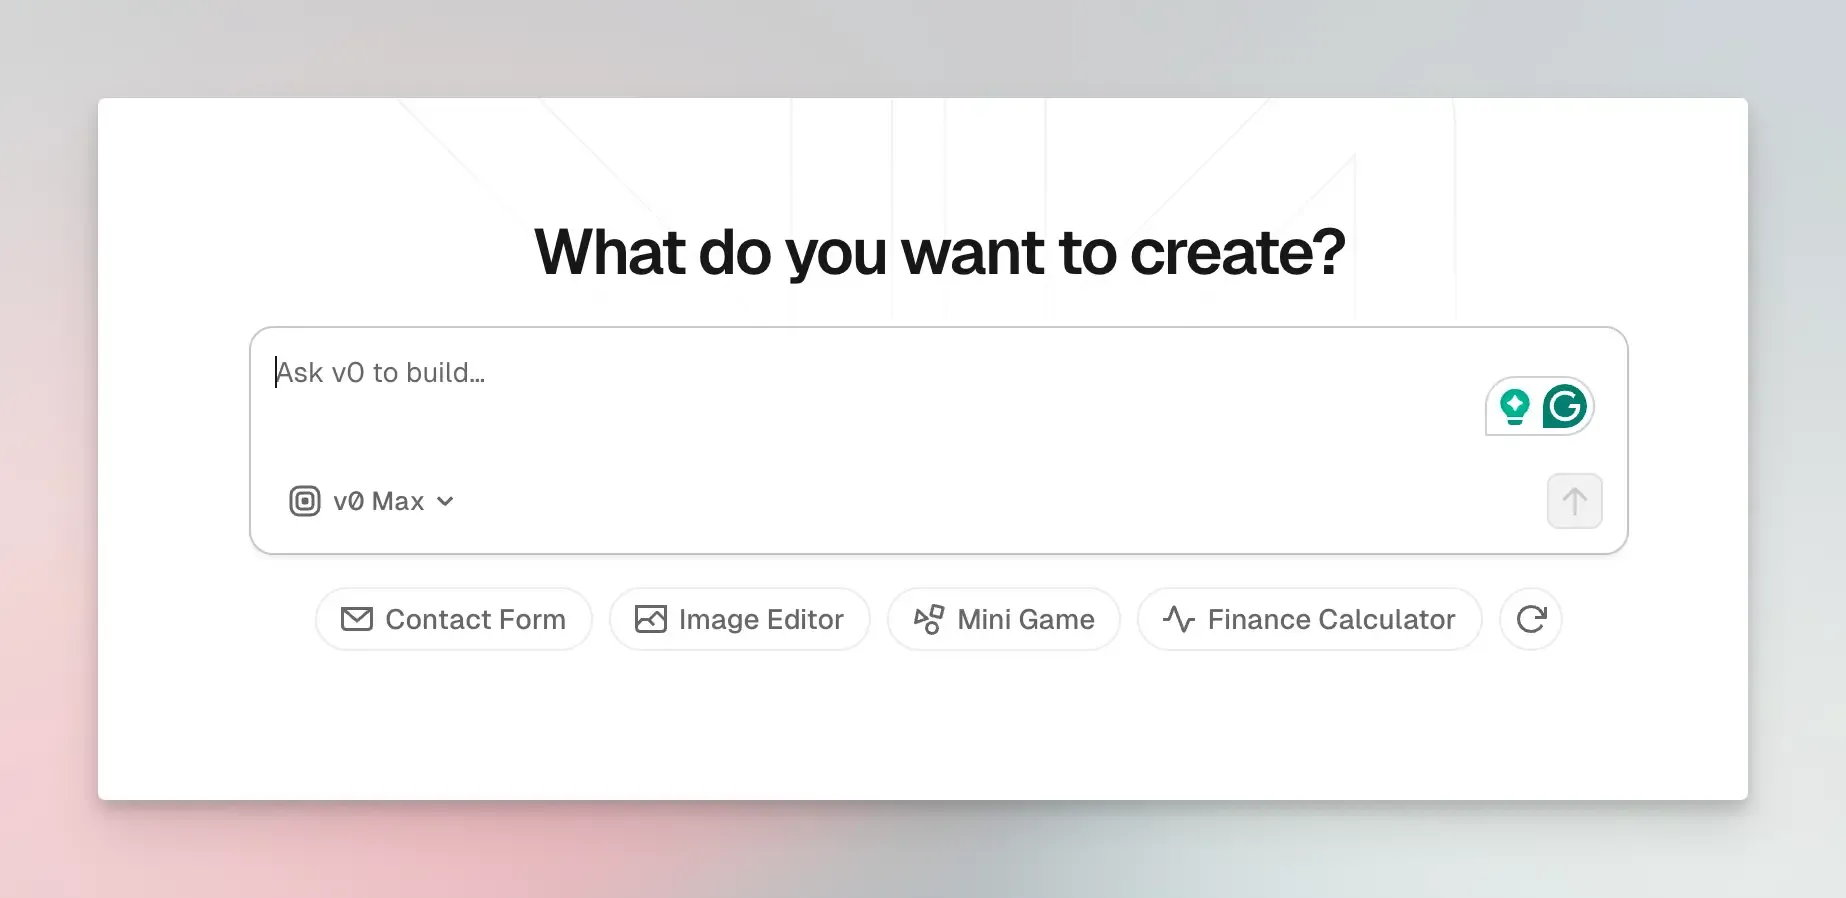Click the blurred background outside the white card
Image resolution: width=1846 pixels, height=898 pixels.
50,450
